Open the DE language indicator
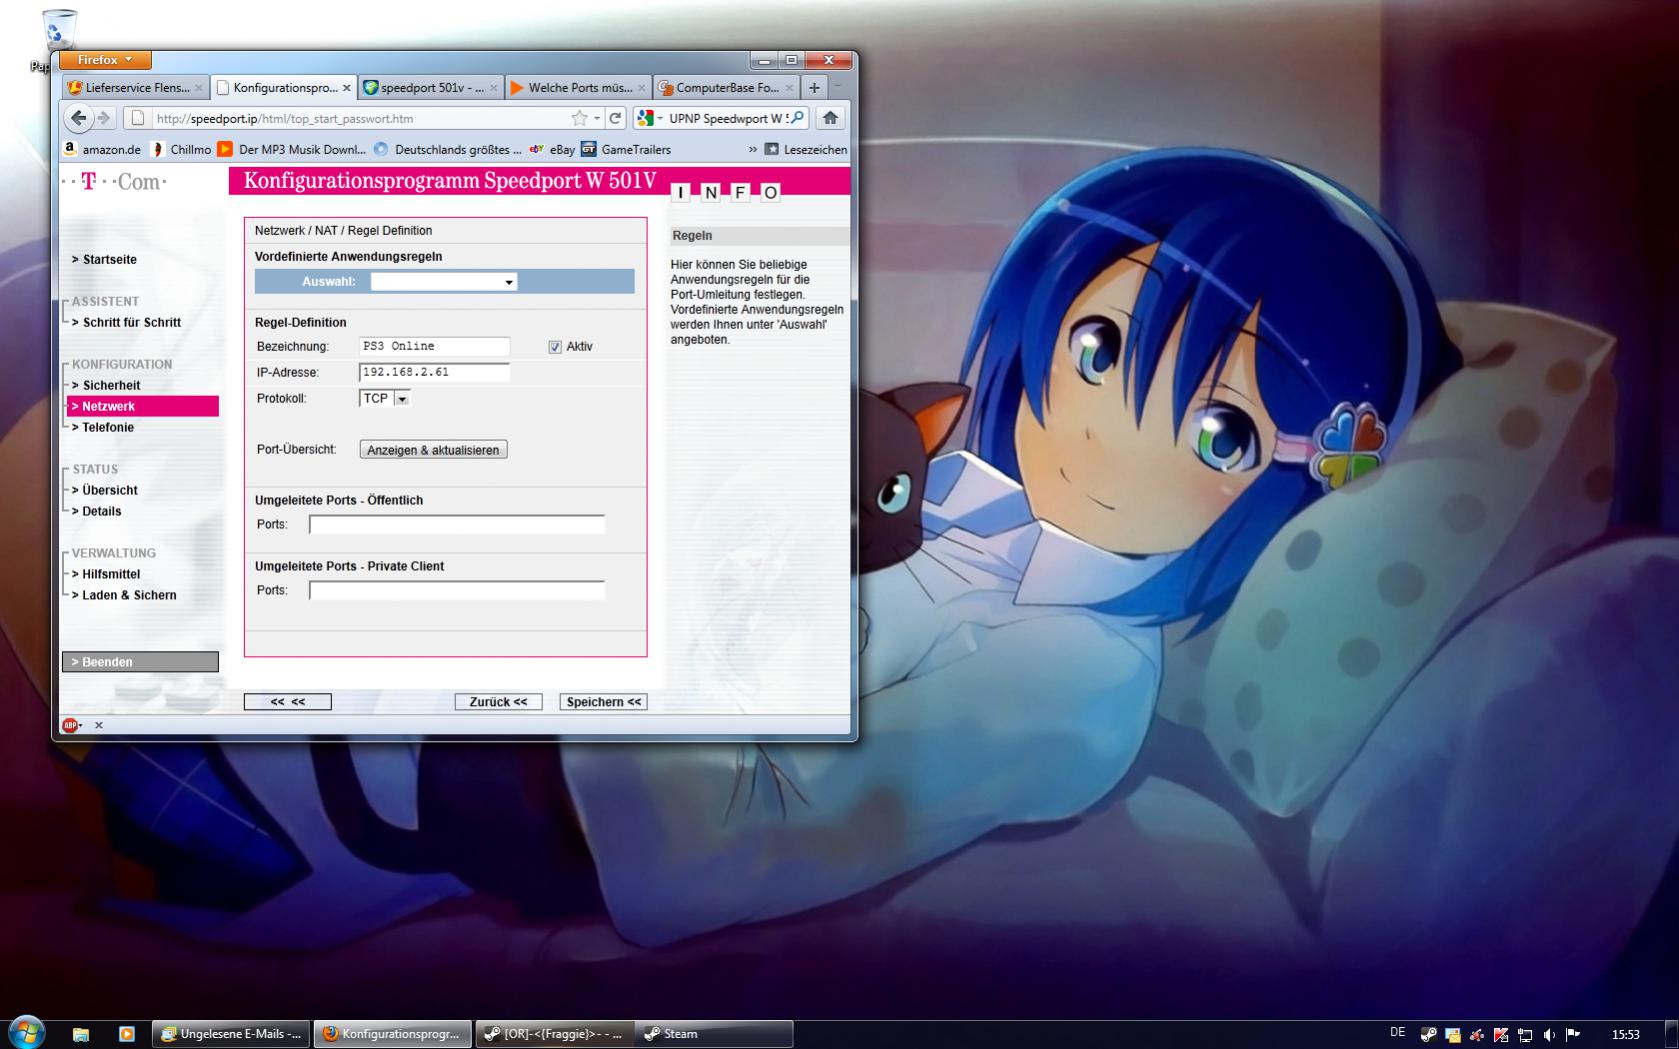 1397,1033
